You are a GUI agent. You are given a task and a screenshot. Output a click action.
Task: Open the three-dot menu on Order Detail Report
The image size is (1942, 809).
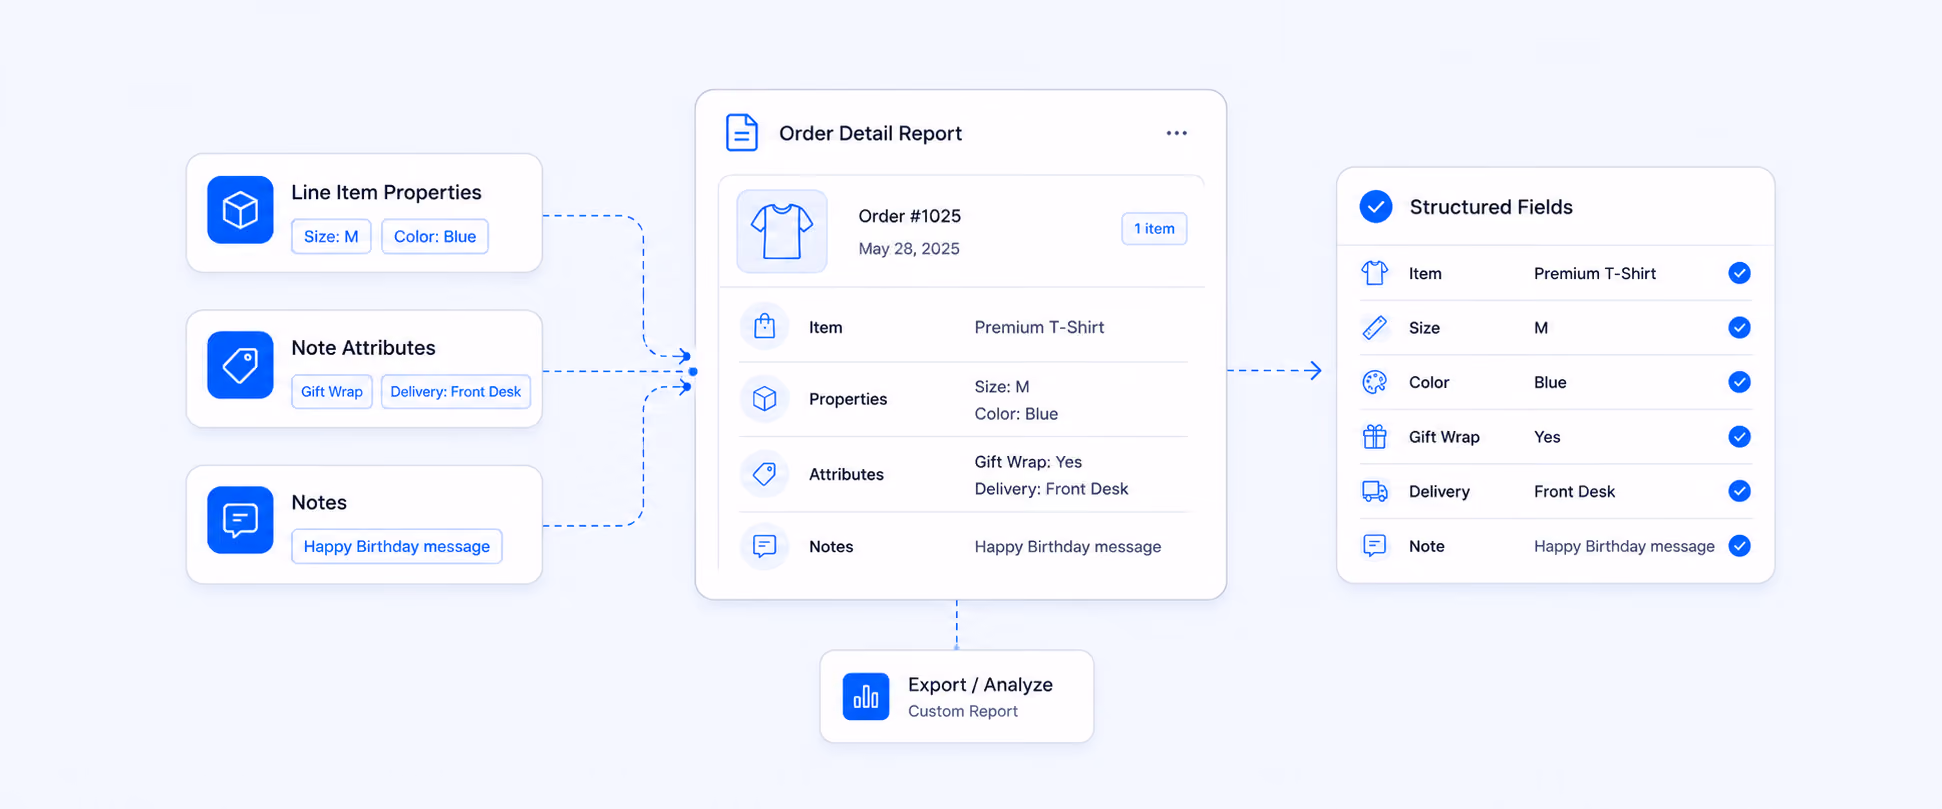click(1176, 133)
